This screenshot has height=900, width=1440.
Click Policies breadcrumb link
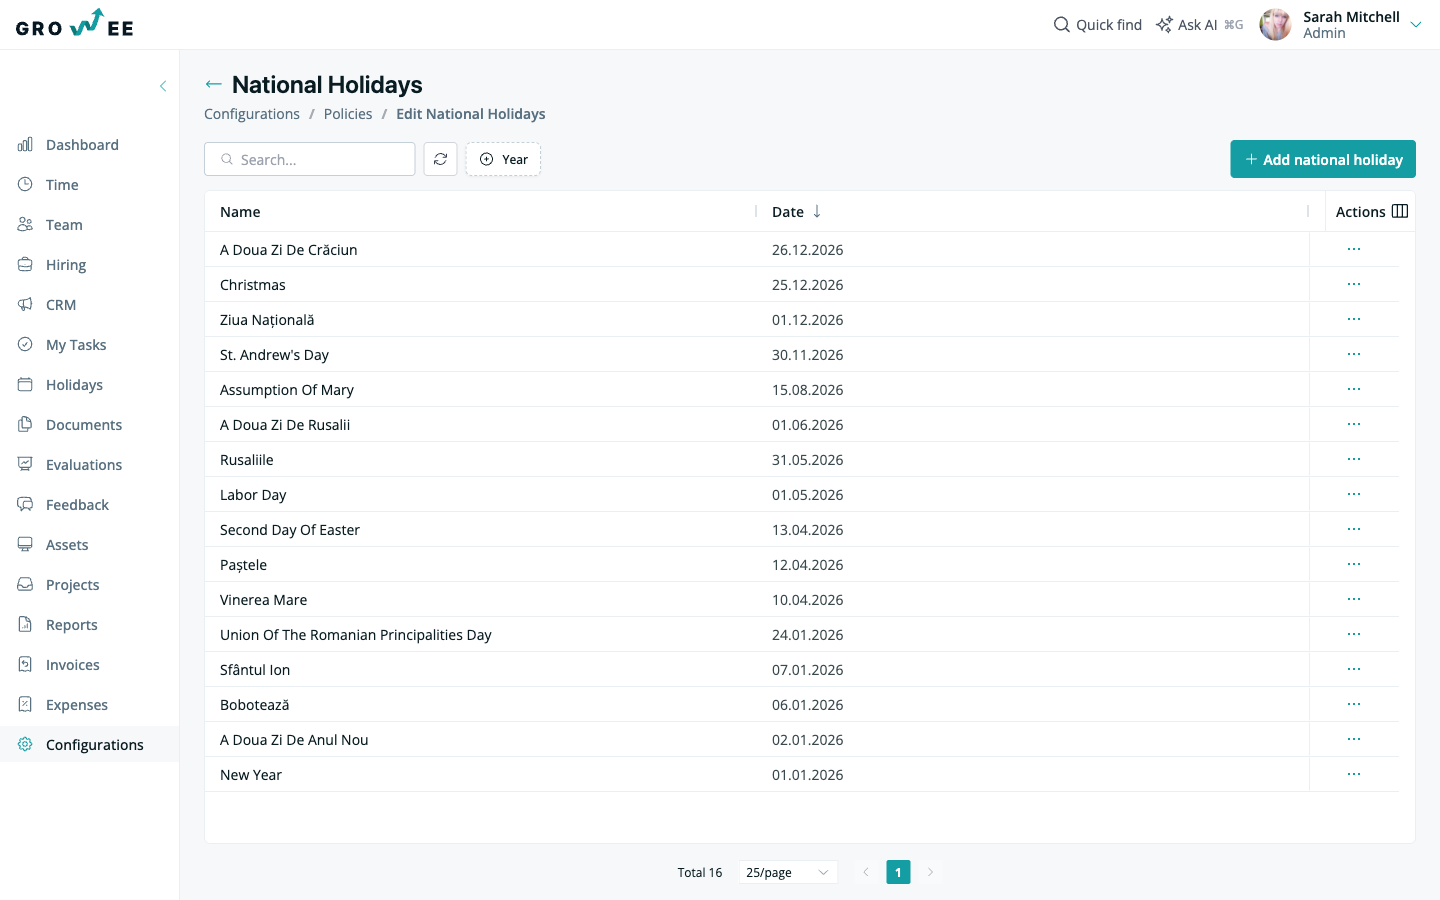(x=348, y=114)
